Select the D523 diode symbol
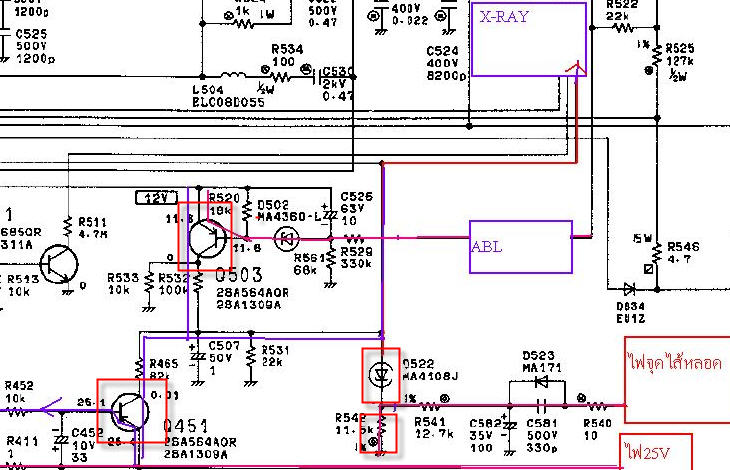The height and width of the screenshot is (470, 730). pyautogui.click(x=541, y=382)
